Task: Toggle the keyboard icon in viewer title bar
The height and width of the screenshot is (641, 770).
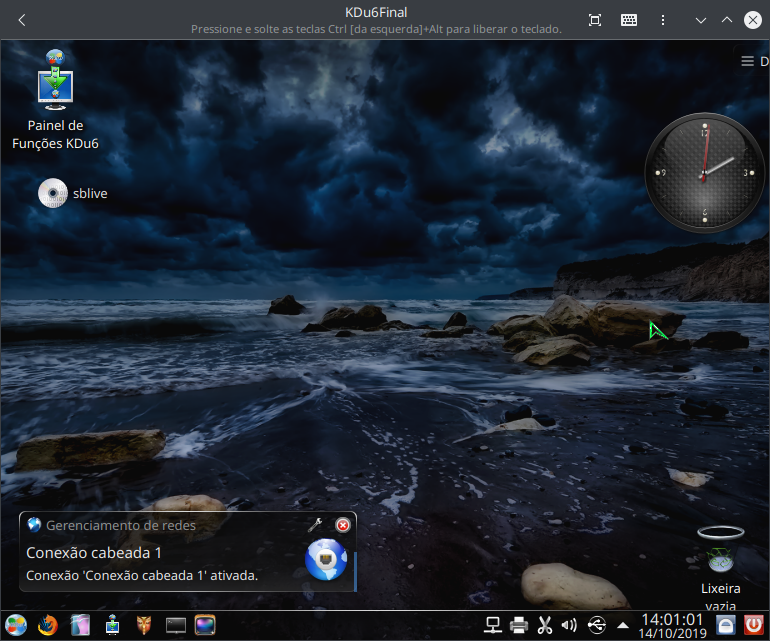Action: [x=629, y=20]
